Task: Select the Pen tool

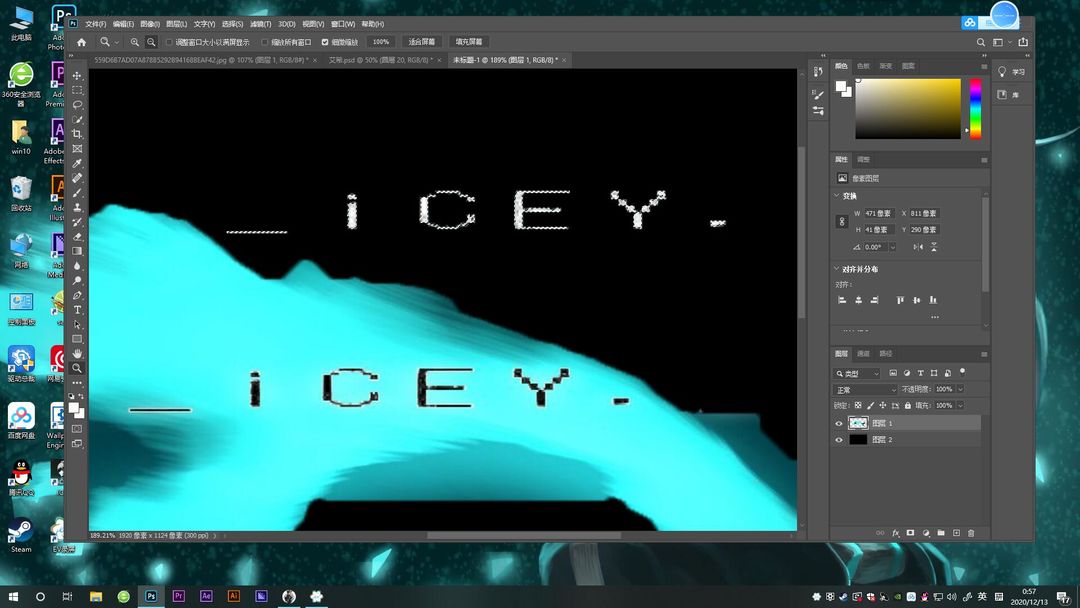Action: coord(77,295)
